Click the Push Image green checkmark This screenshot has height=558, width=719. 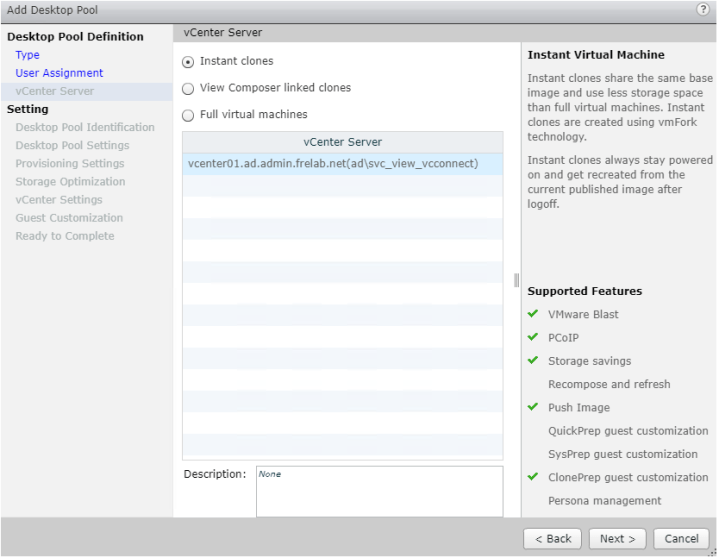click(533, 407)
